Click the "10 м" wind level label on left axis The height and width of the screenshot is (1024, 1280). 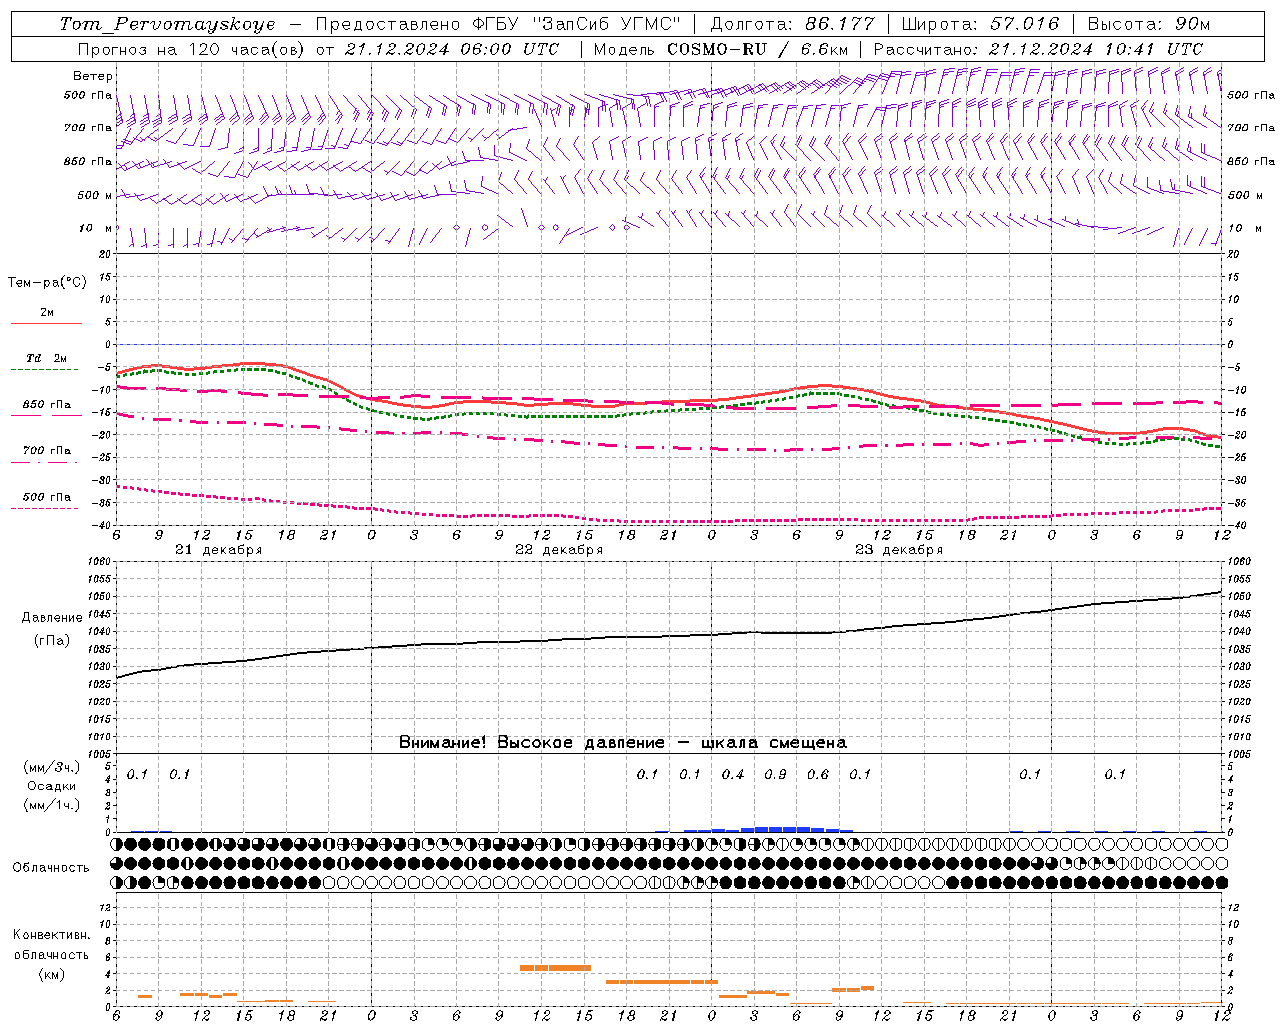95,228
